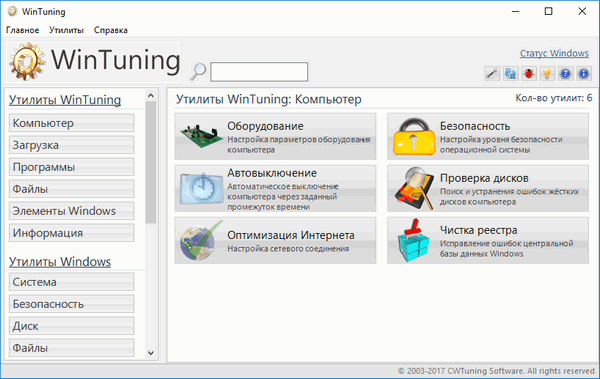Open the Утилиты menu
Viewport: 600px width, 379px height.
click(66, 30)
